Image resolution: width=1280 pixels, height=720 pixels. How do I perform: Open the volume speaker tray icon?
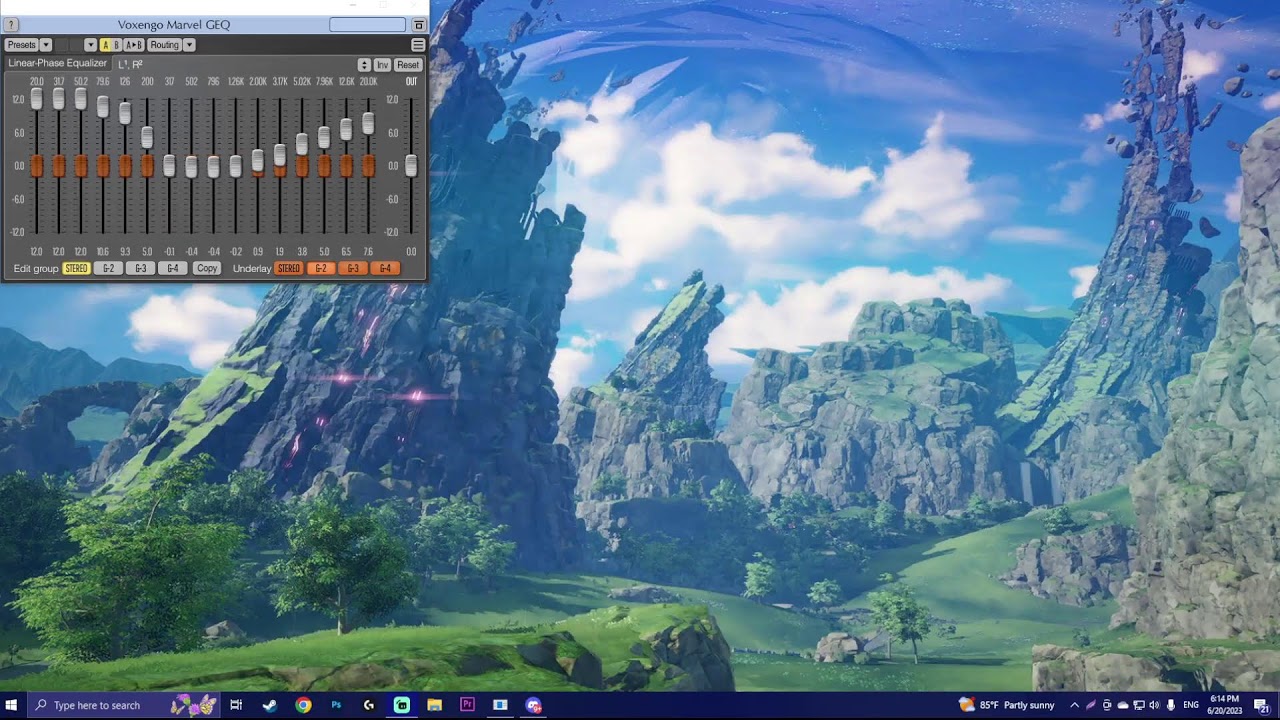1155,705
